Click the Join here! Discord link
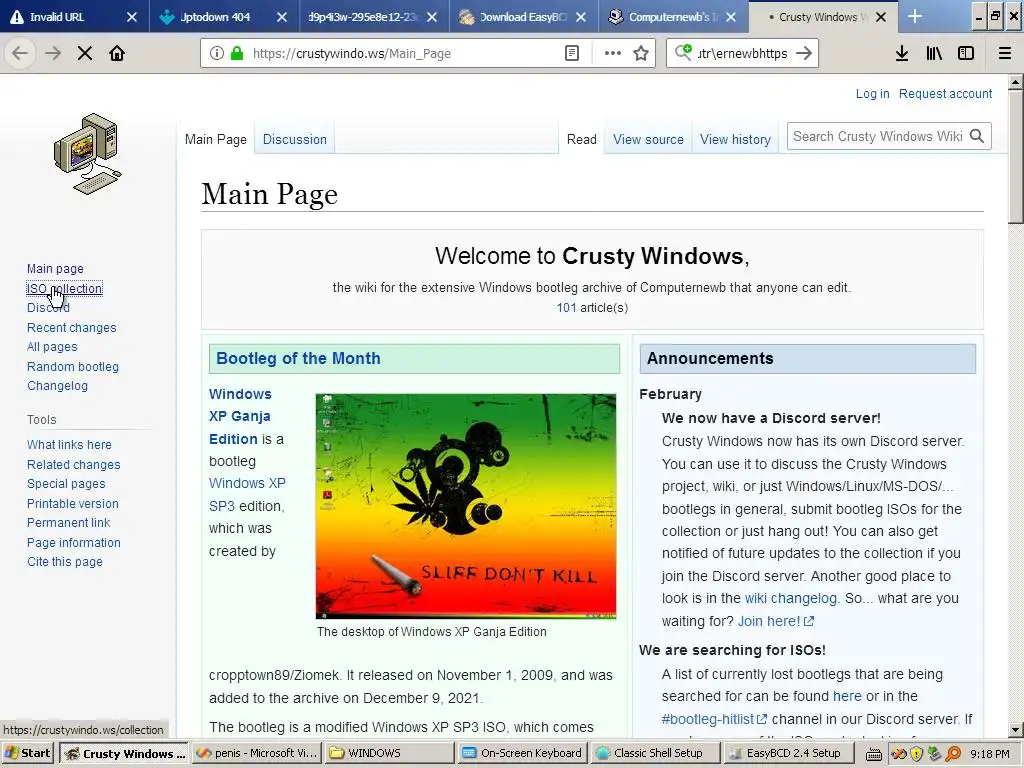The height and width of the screenshot is (768, 1024). 775,621
